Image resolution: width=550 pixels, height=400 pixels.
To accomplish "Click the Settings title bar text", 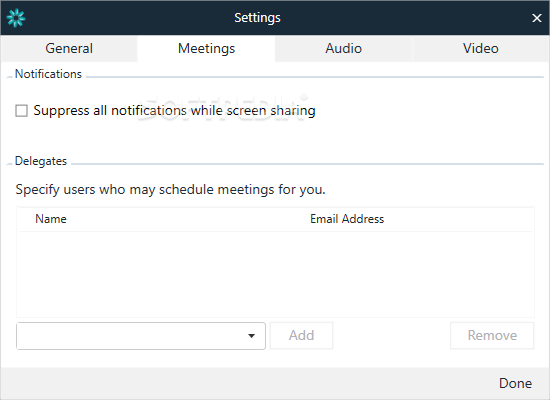I will [x=257, y=18].
